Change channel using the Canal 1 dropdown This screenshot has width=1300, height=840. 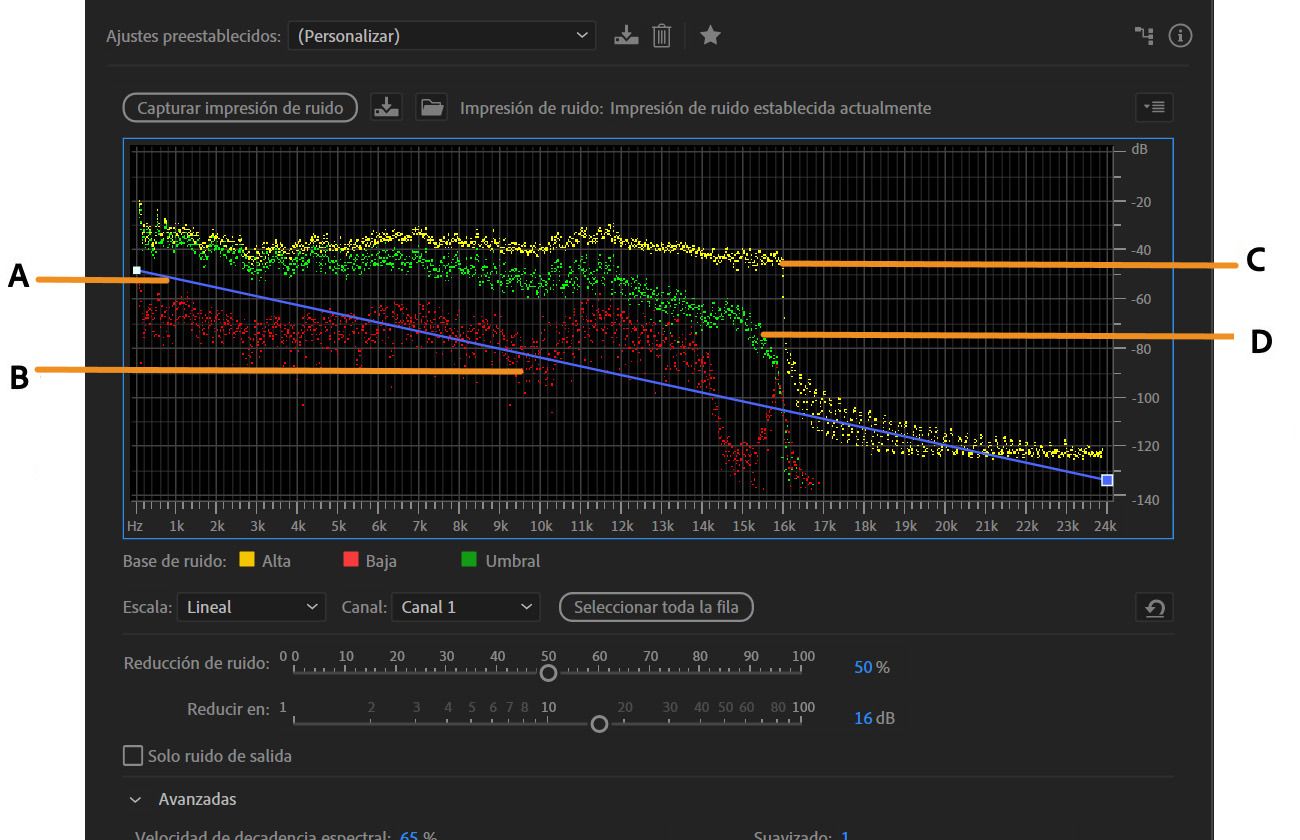click(x=465, y=607)
